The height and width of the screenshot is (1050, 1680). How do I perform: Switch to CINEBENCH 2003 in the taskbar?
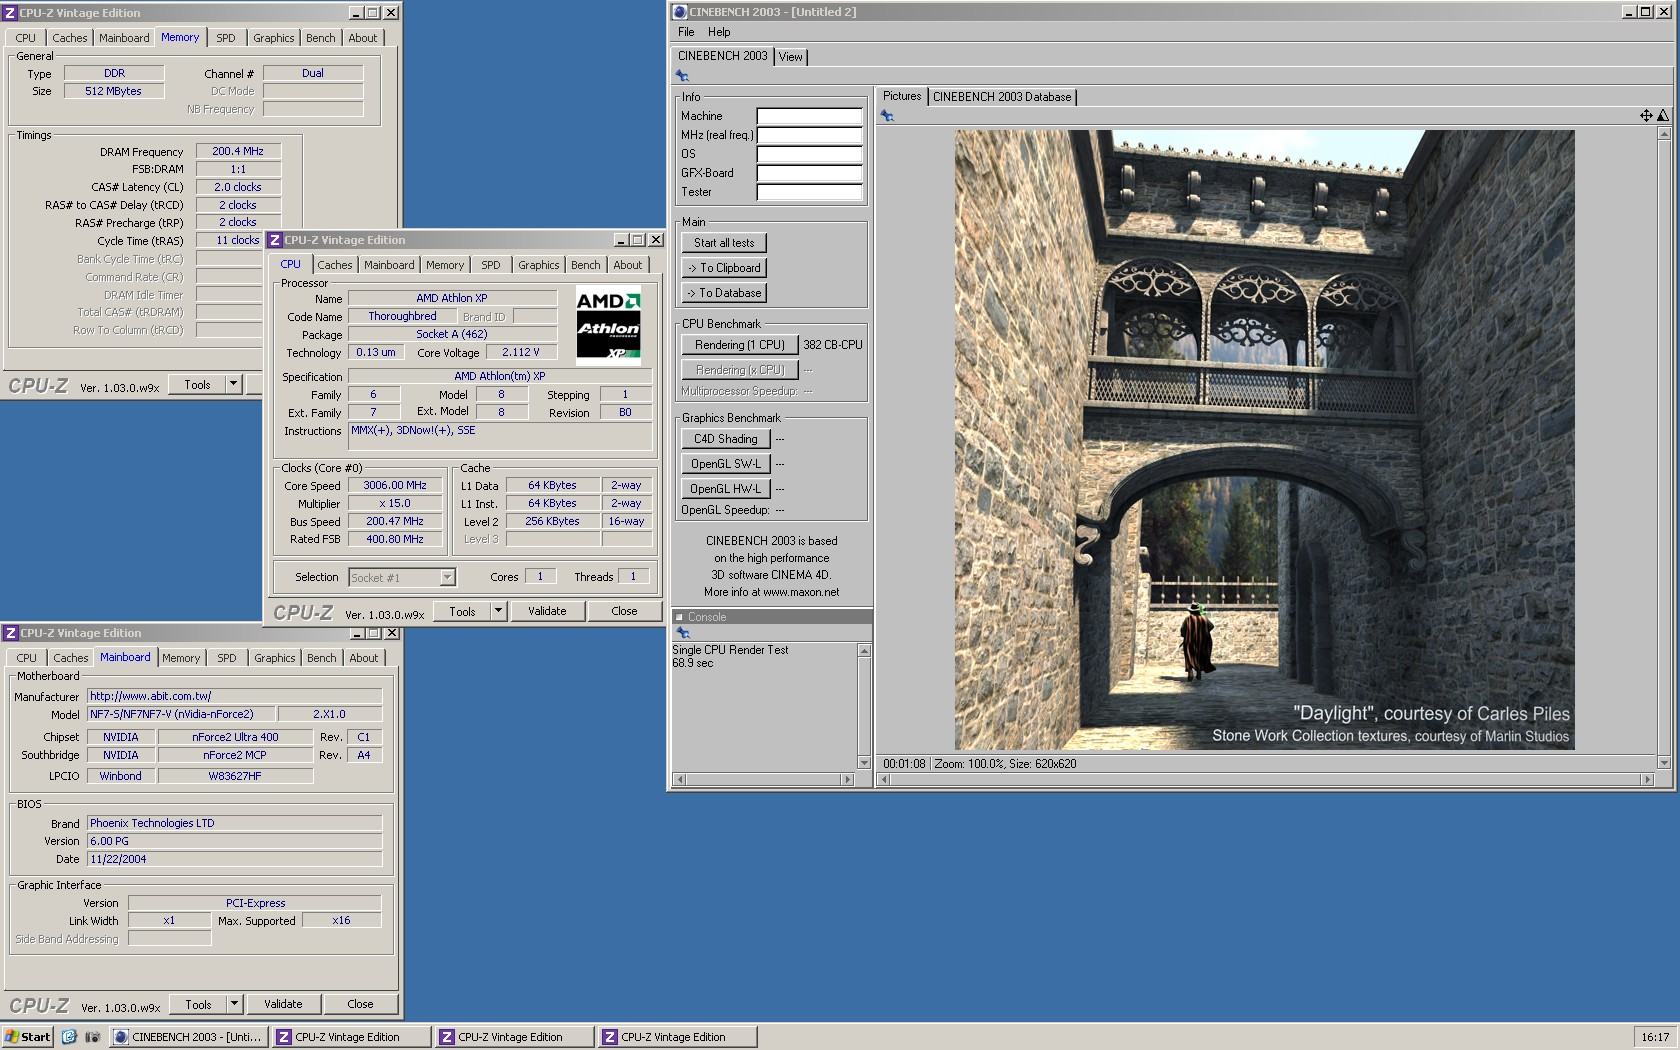(188, 1037)
